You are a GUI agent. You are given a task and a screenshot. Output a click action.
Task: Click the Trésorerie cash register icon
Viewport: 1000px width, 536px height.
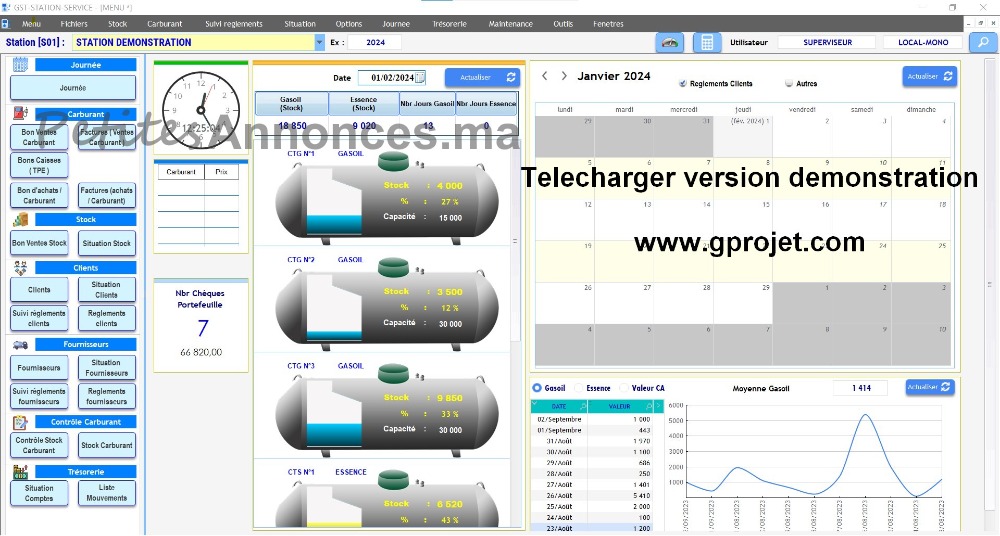click(20, 472)
